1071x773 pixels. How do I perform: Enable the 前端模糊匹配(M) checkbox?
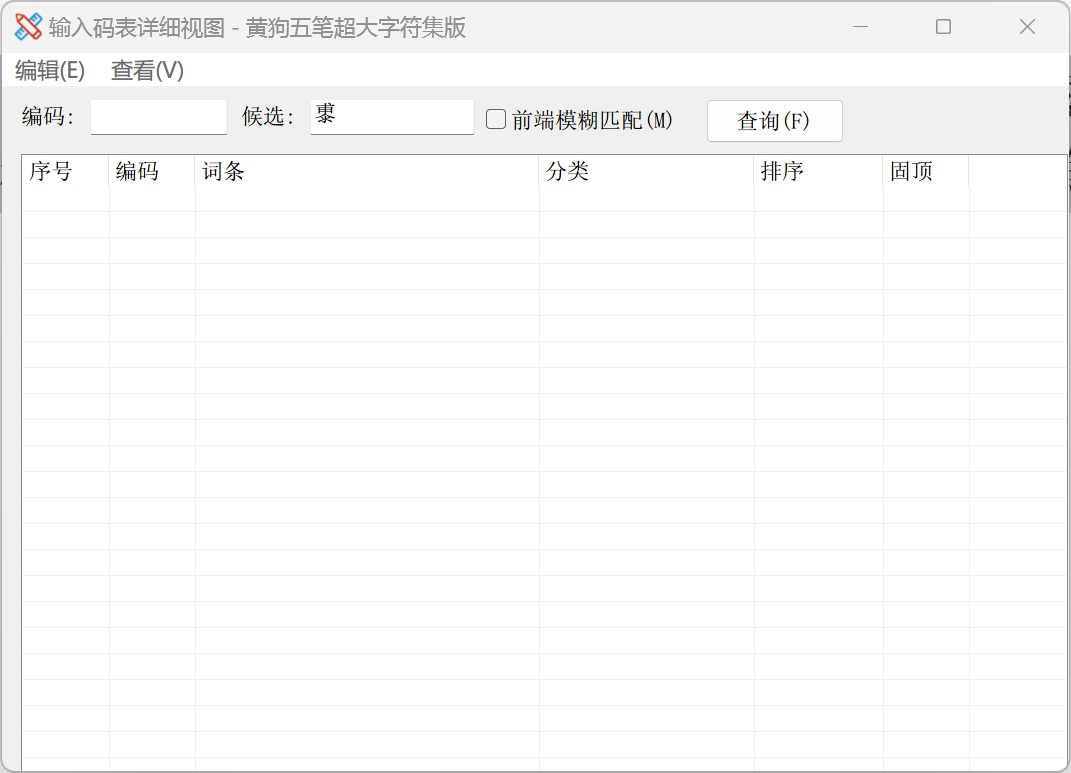tap(496, 120)
